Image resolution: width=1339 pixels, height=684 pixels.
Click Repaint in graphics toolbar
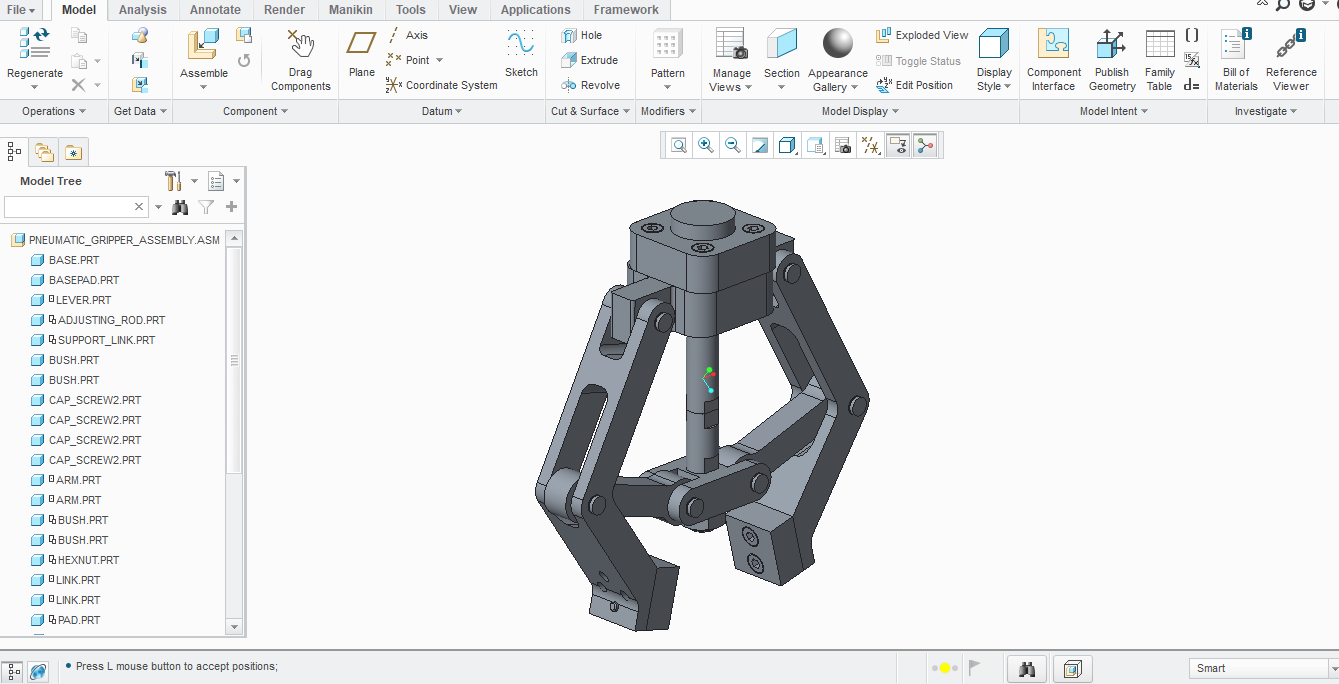click(760, 146)
